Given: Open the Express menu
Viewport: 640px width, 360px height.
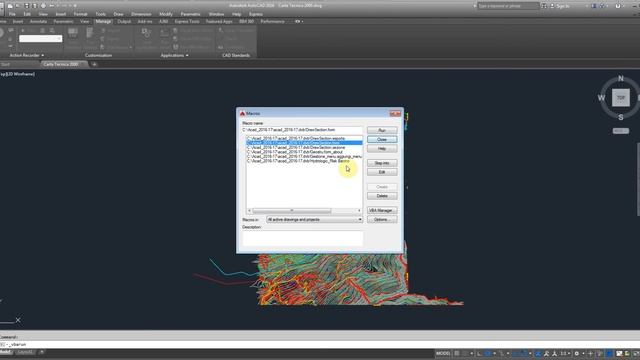Looking at the screenshot, I should pyautogui.click(x=256, y=14).
